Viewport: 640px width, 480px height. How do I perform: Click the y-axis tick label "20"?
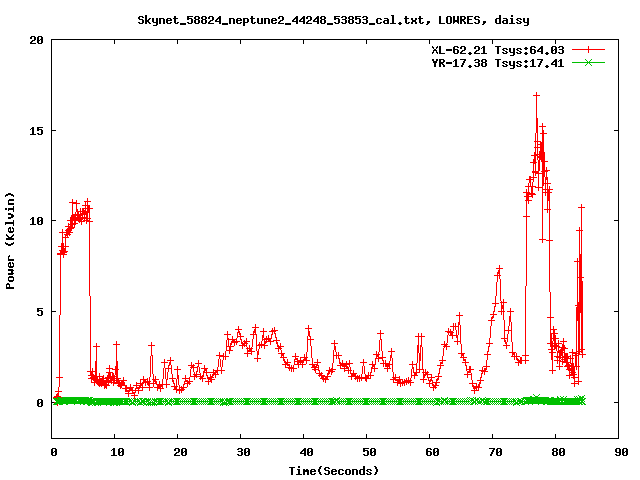click(x=36, y=40)
